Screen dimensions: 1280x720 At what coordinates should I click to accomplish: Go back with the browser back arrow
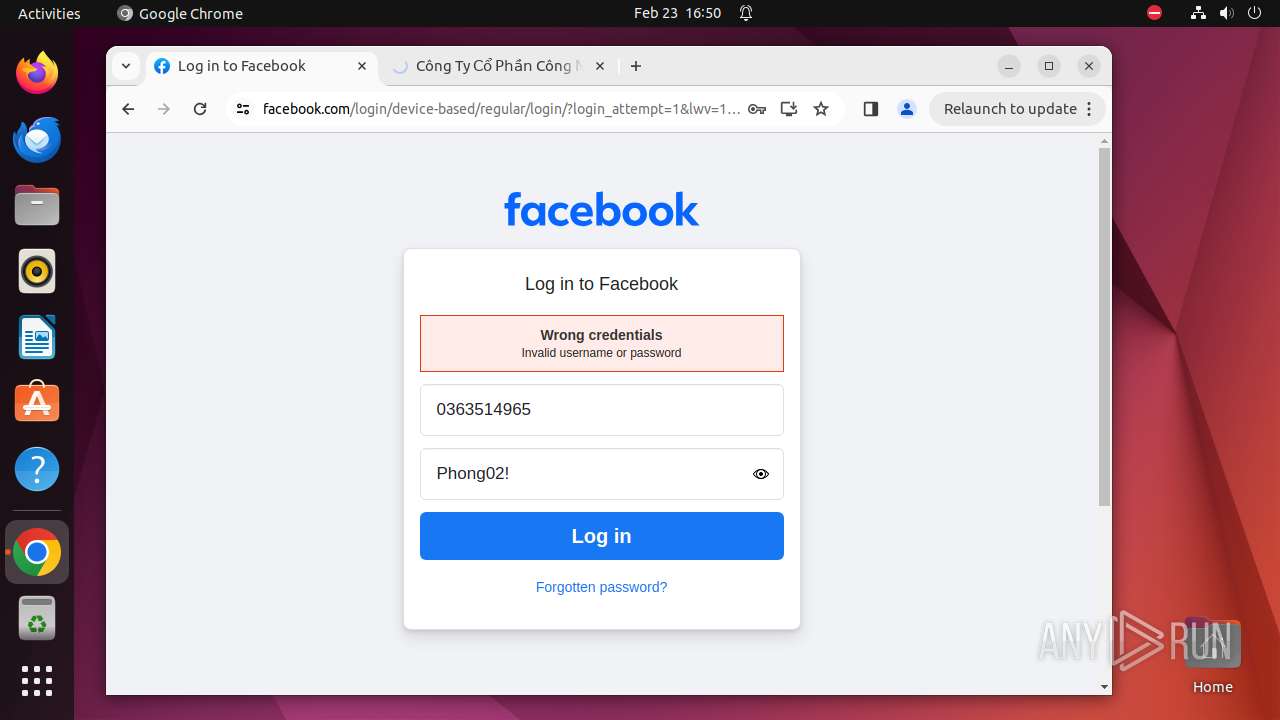pyautogui.click(x=128, y=109)
